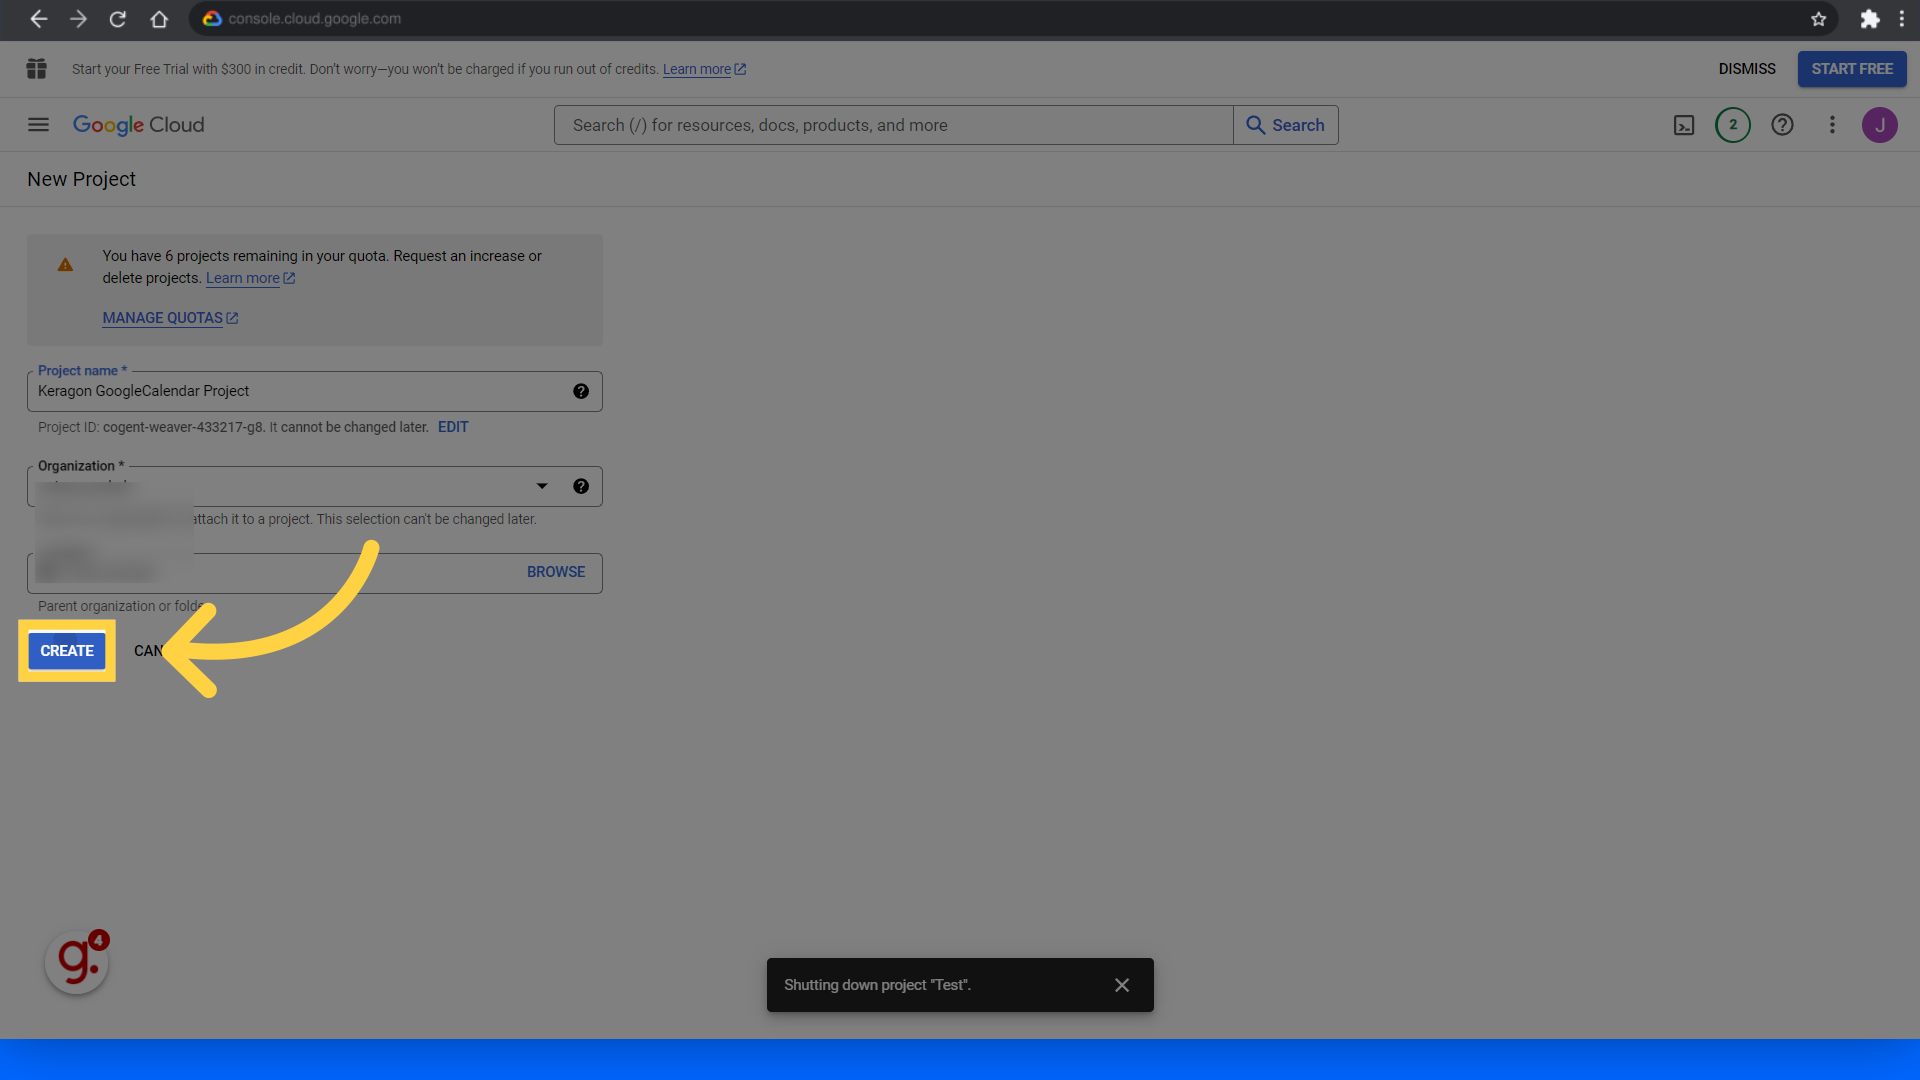This screenshot has height=1080, width=1920.
Task: Expand the Organization dropdown
Action: point(542,486)
